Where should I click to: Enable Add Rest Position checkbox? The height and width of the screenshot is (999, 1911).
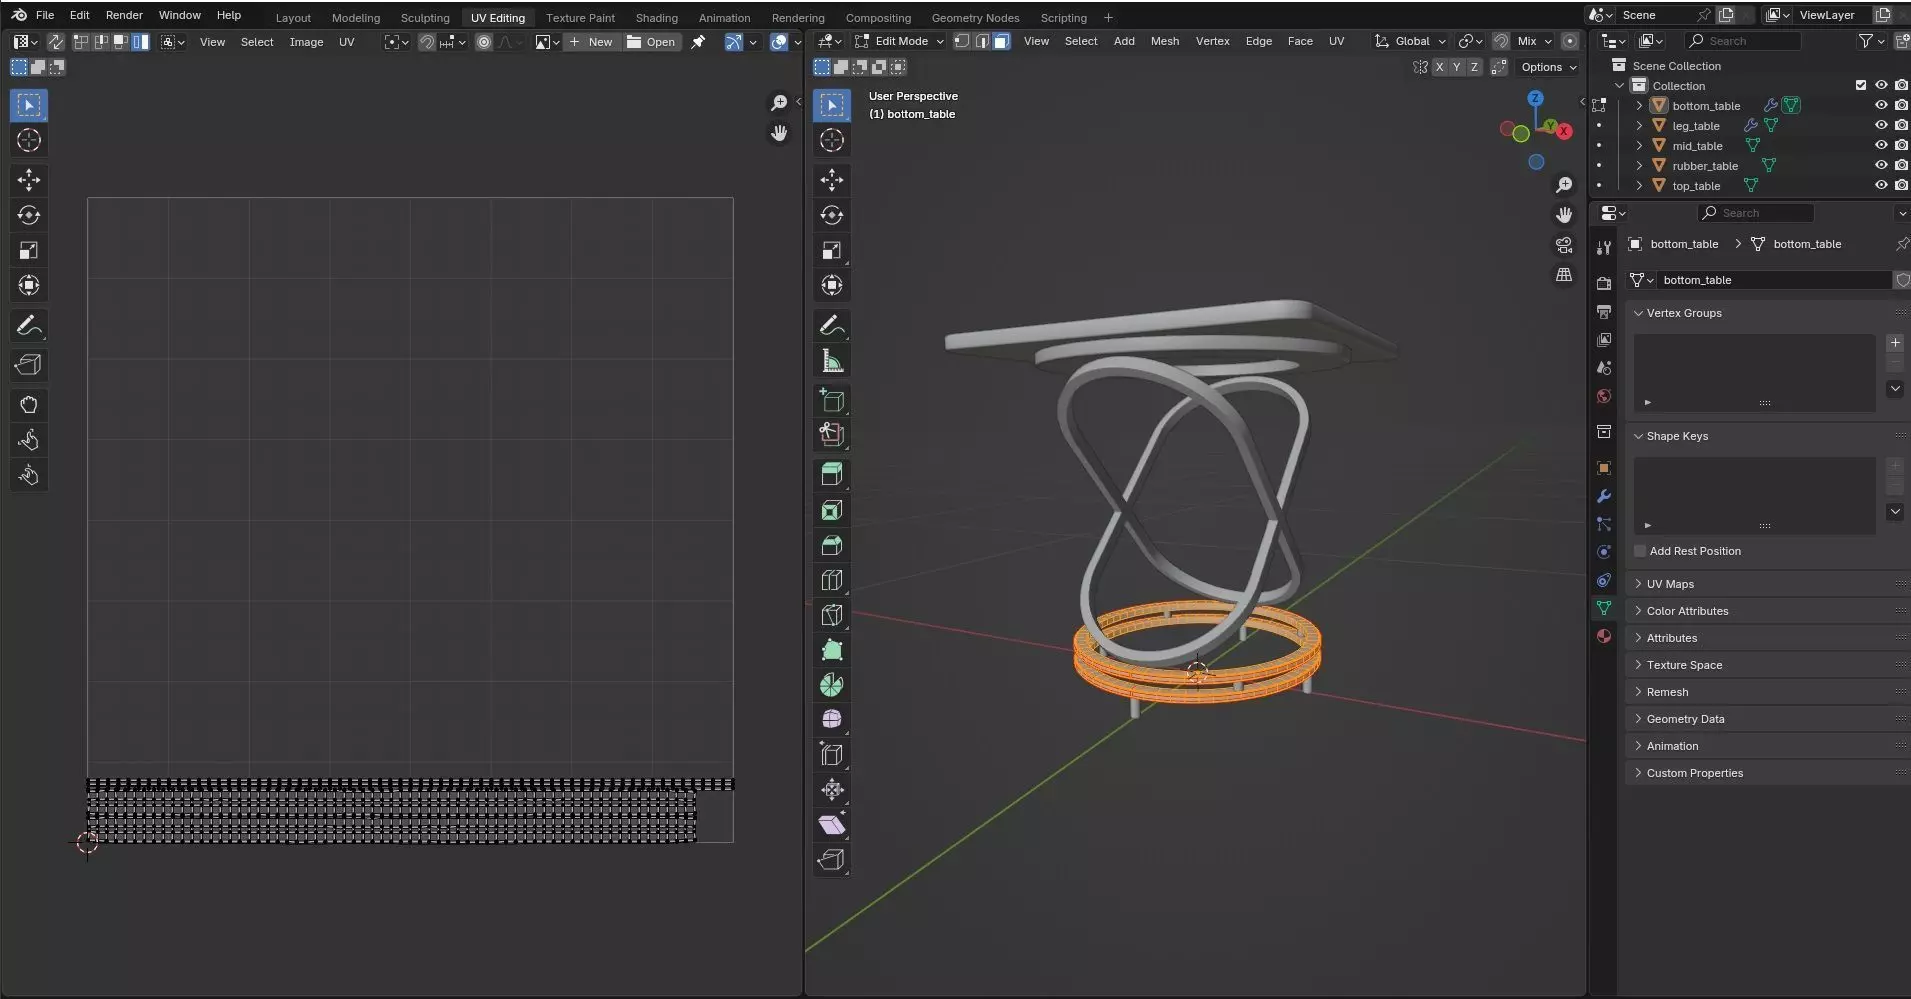1640,551
